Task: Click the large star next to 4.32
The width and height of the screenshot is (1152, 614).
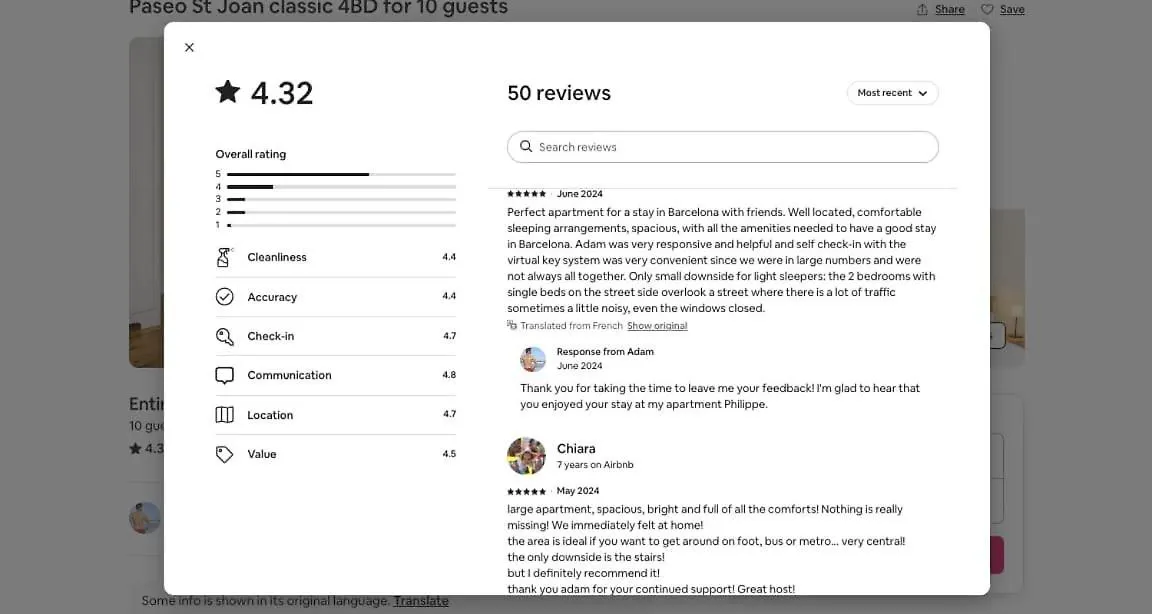Action: tap(228, 92)
